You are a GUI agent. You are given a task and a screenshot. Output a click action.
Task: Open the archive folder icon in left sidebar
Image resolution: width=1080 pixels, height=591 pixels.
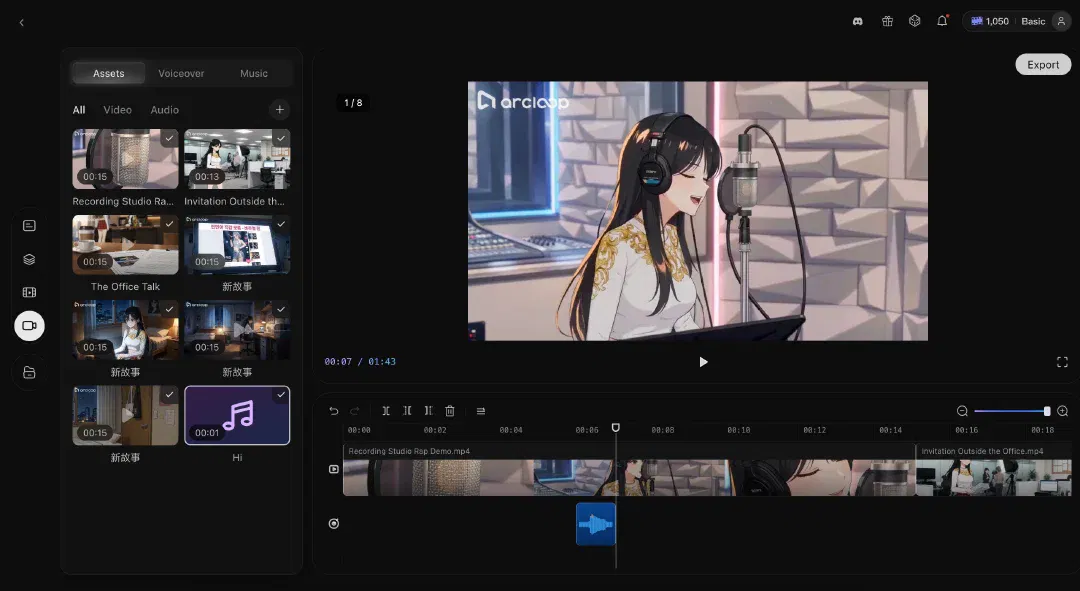29,373
